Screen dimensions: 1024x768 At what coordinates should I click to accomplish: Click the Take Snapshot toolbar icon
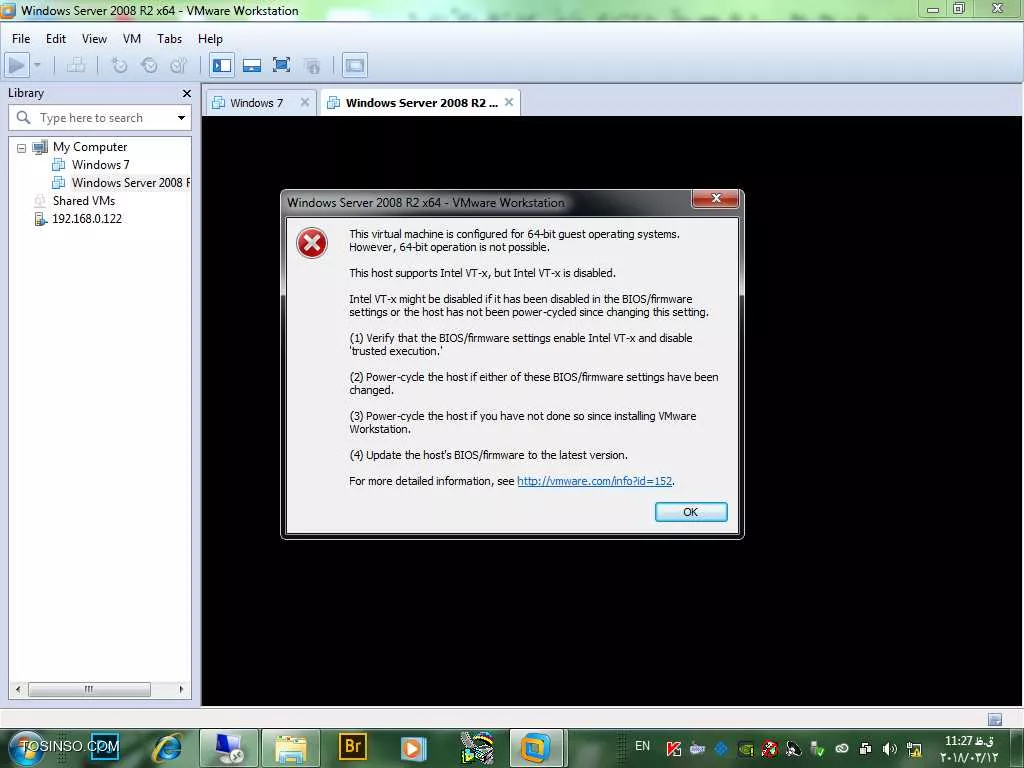pyautogui.click(x=119, y=65)
